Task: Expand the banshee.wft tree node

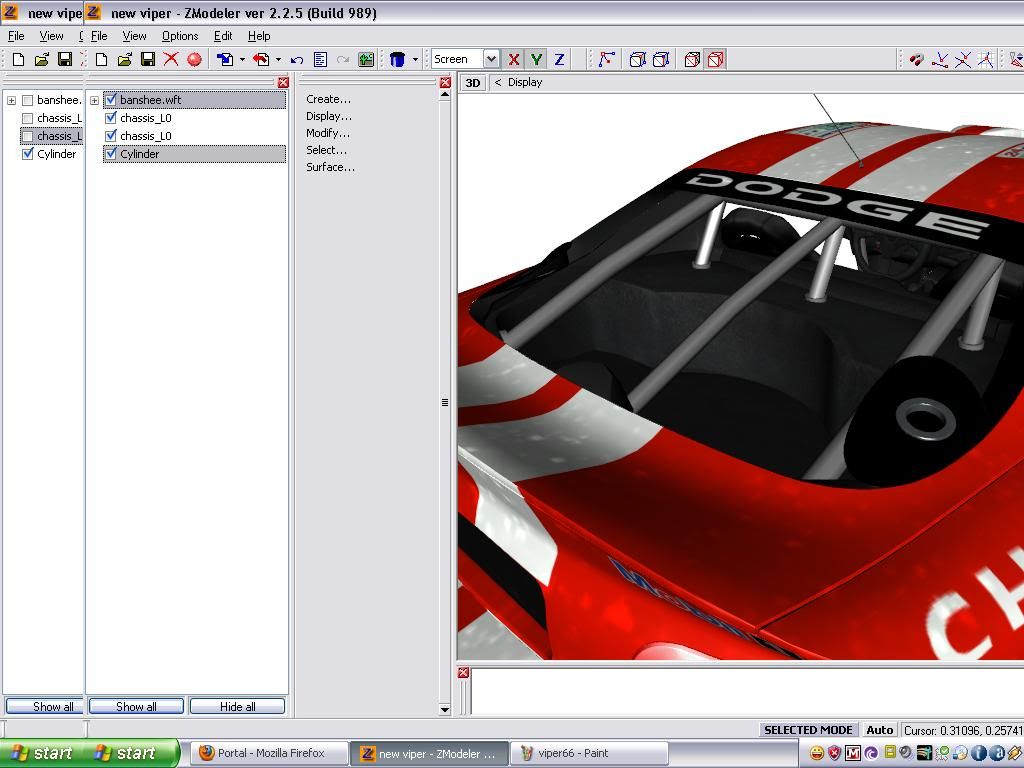Action: pos(94,100)
